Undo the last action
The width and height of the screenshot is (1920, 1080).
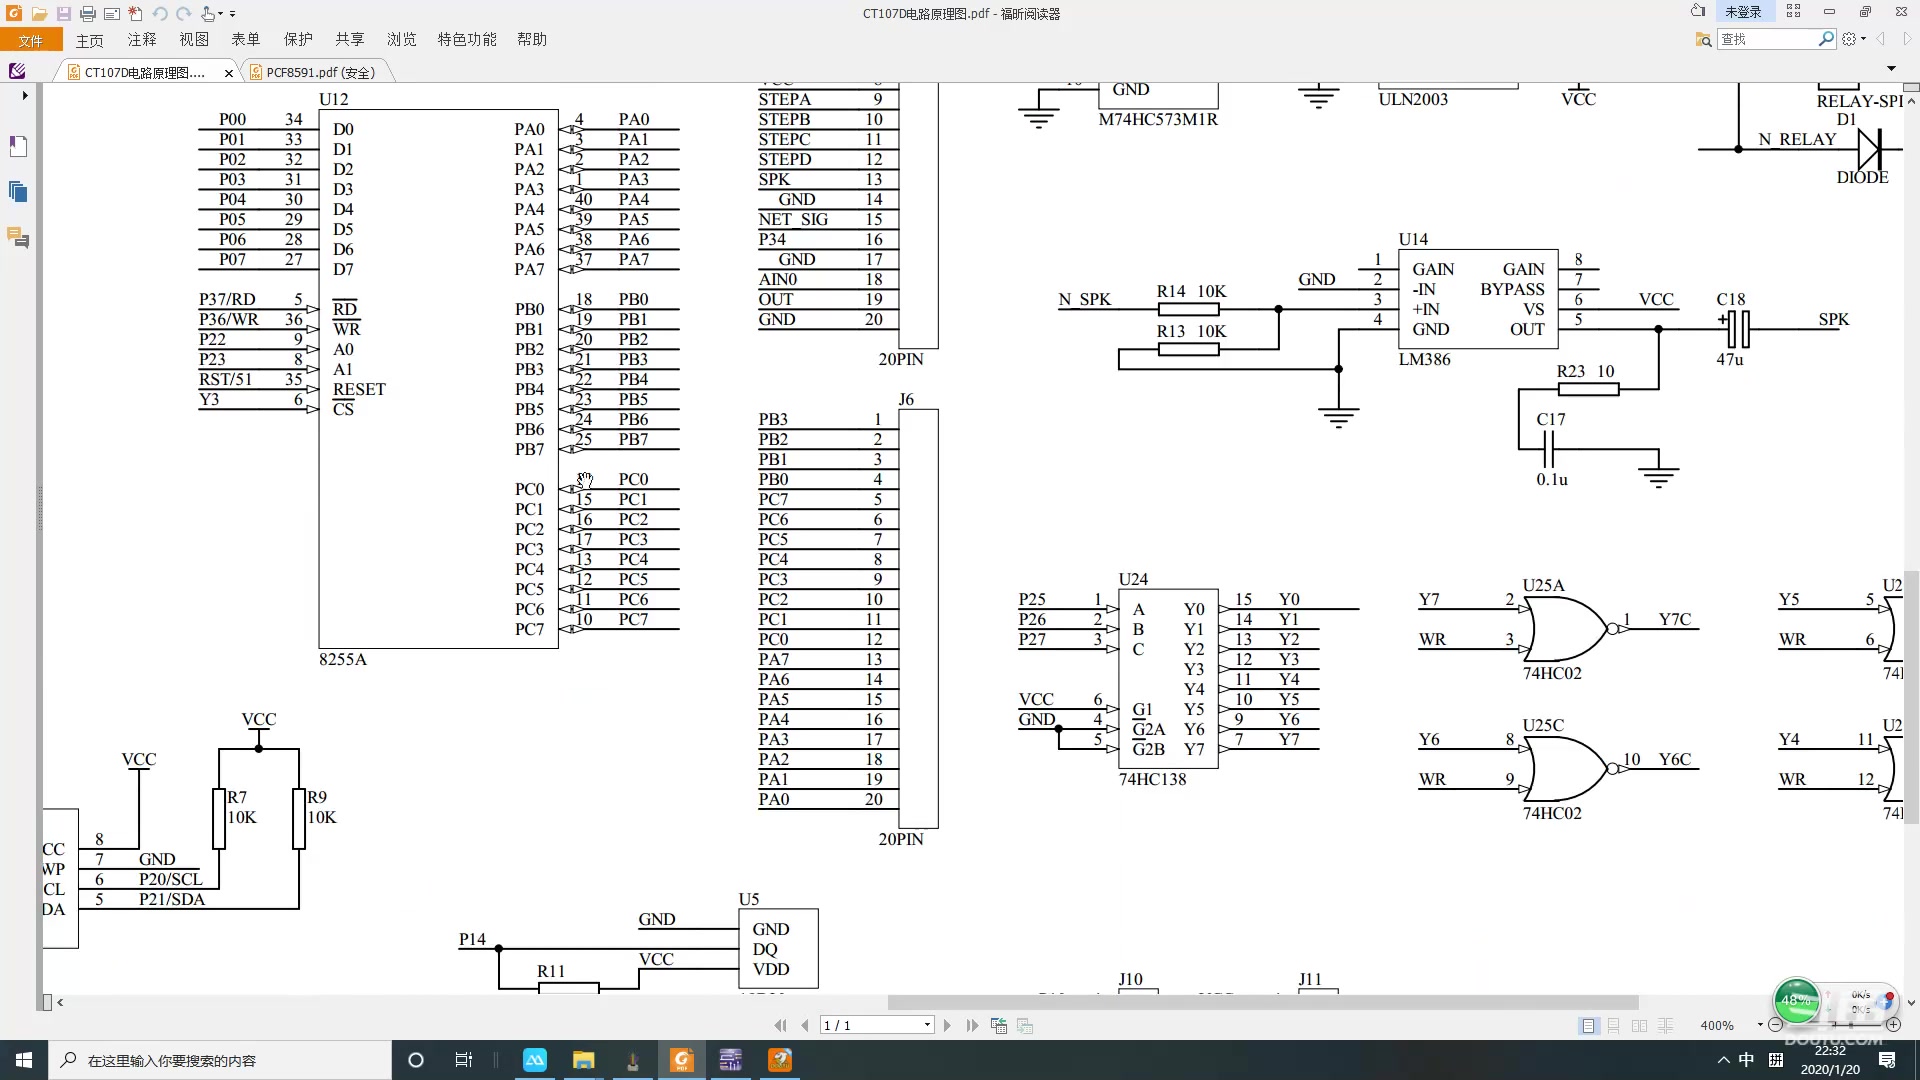click(160, 14)
